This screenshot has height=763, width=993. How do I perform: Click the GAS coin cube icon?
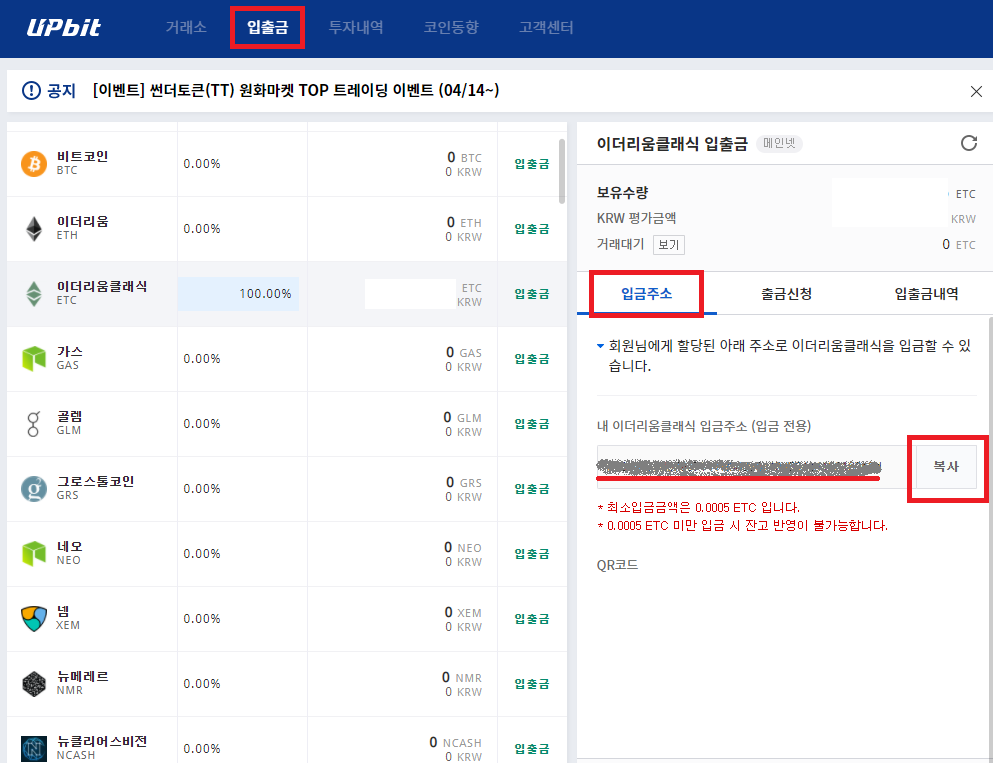34,358
